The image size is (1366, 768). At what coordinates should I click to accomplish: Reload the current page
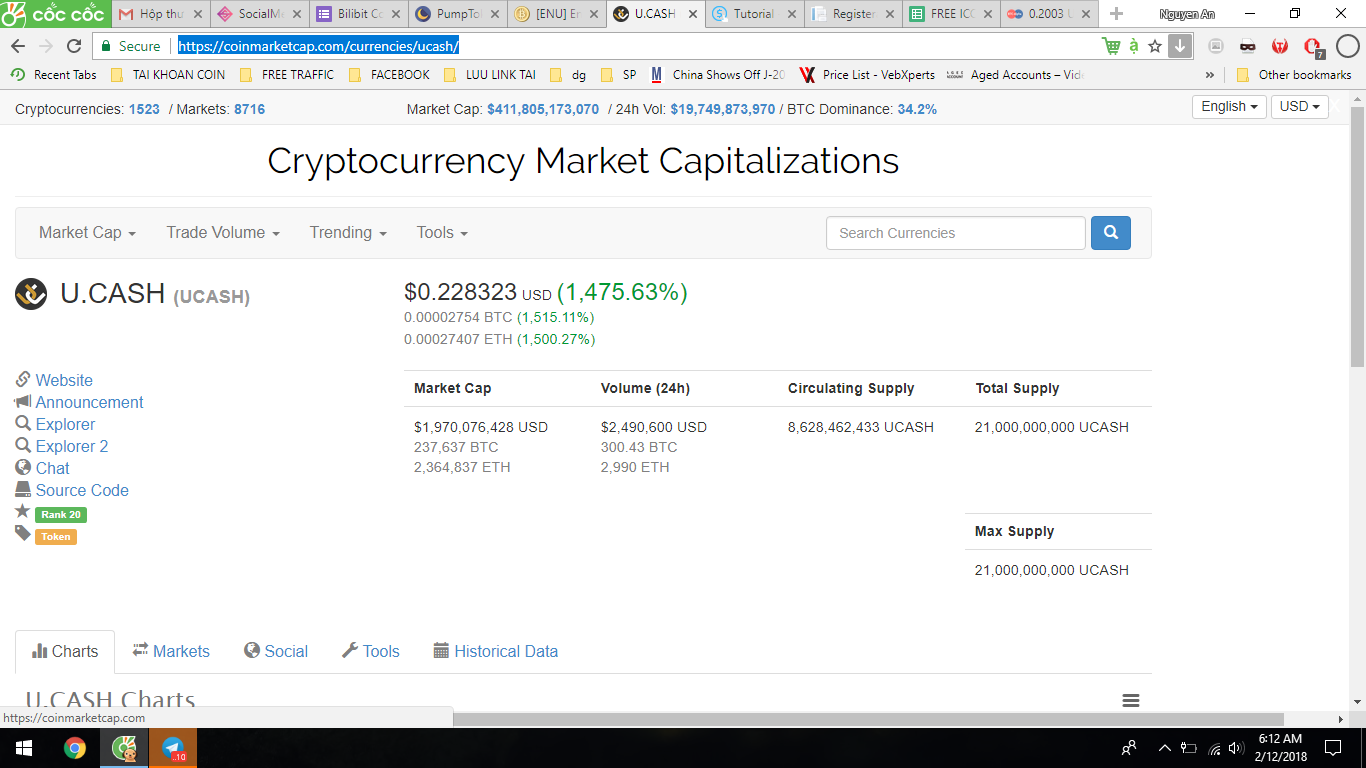point(74,46)
